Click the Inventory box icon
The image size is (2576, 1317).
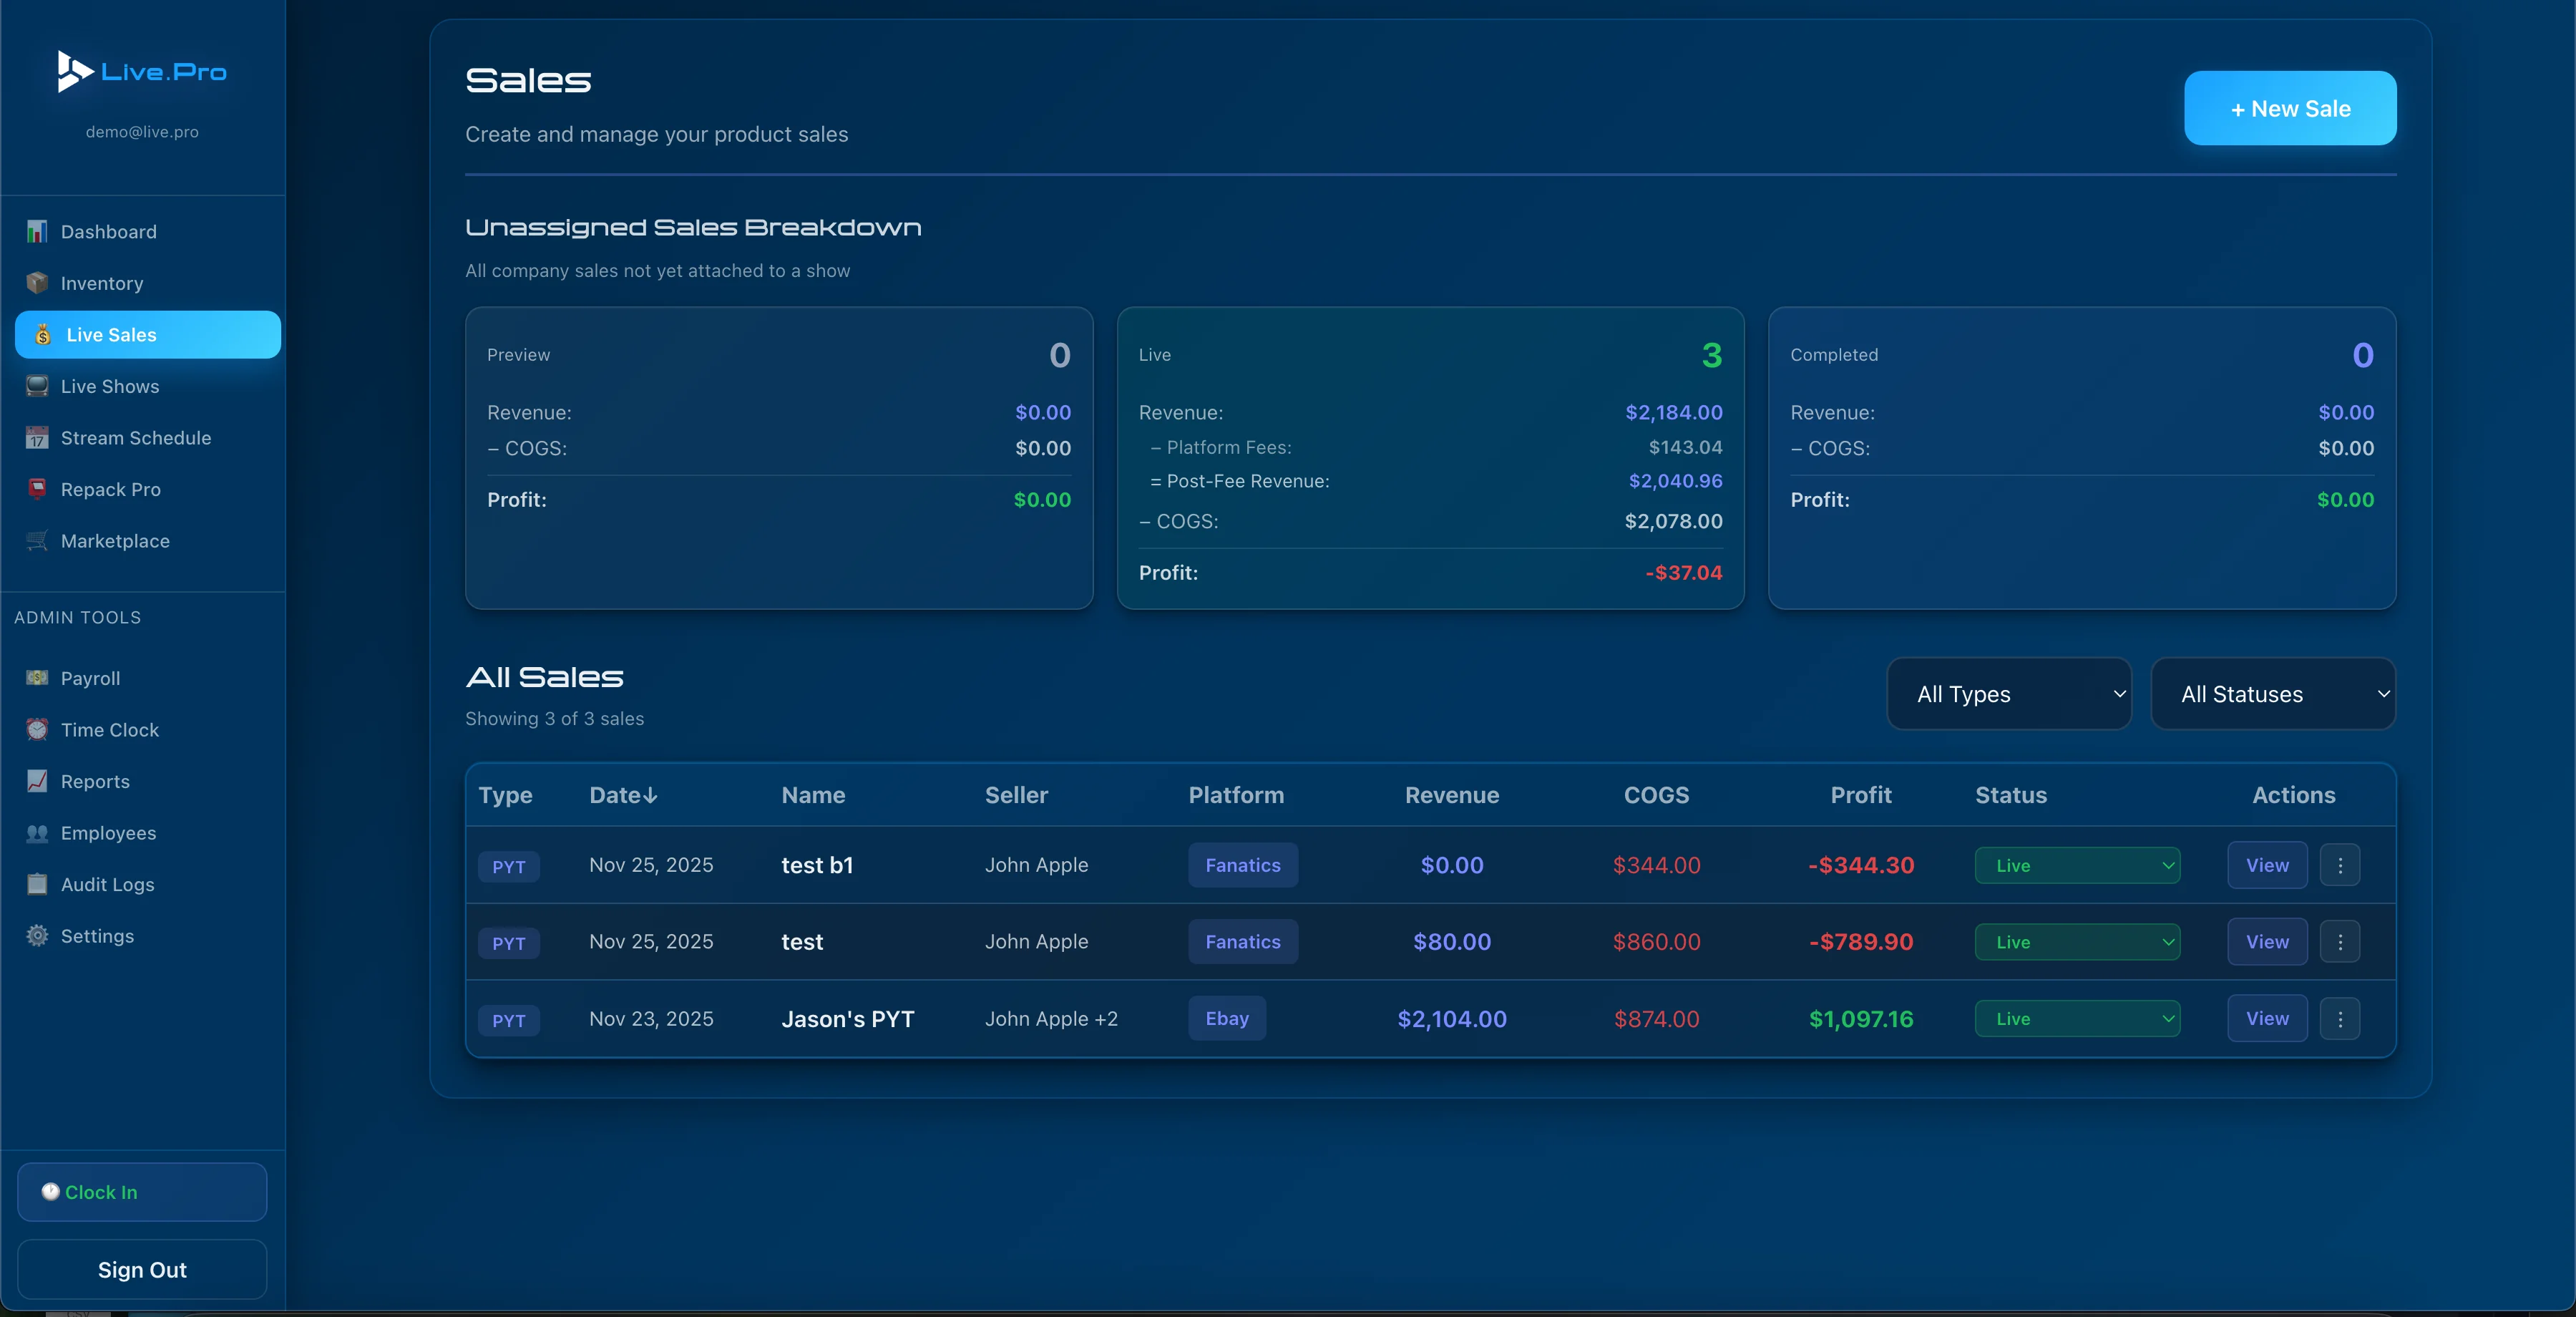pyautogui.click(x=37, y=283)
